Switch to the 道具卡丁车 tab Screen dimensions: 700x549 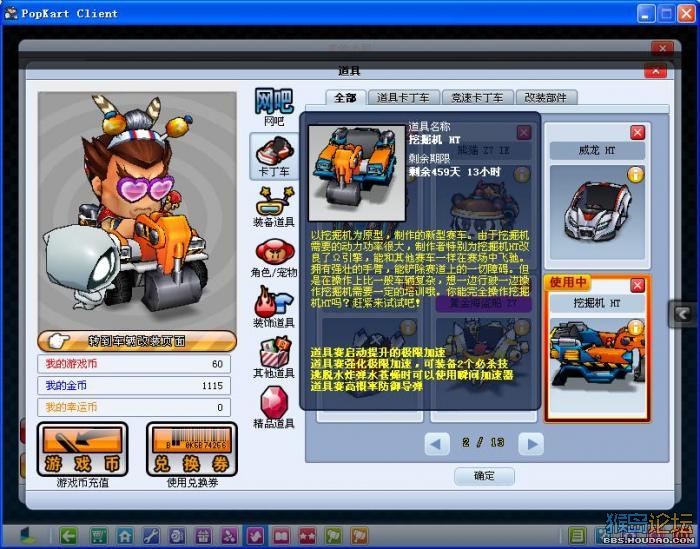[403, 97]
